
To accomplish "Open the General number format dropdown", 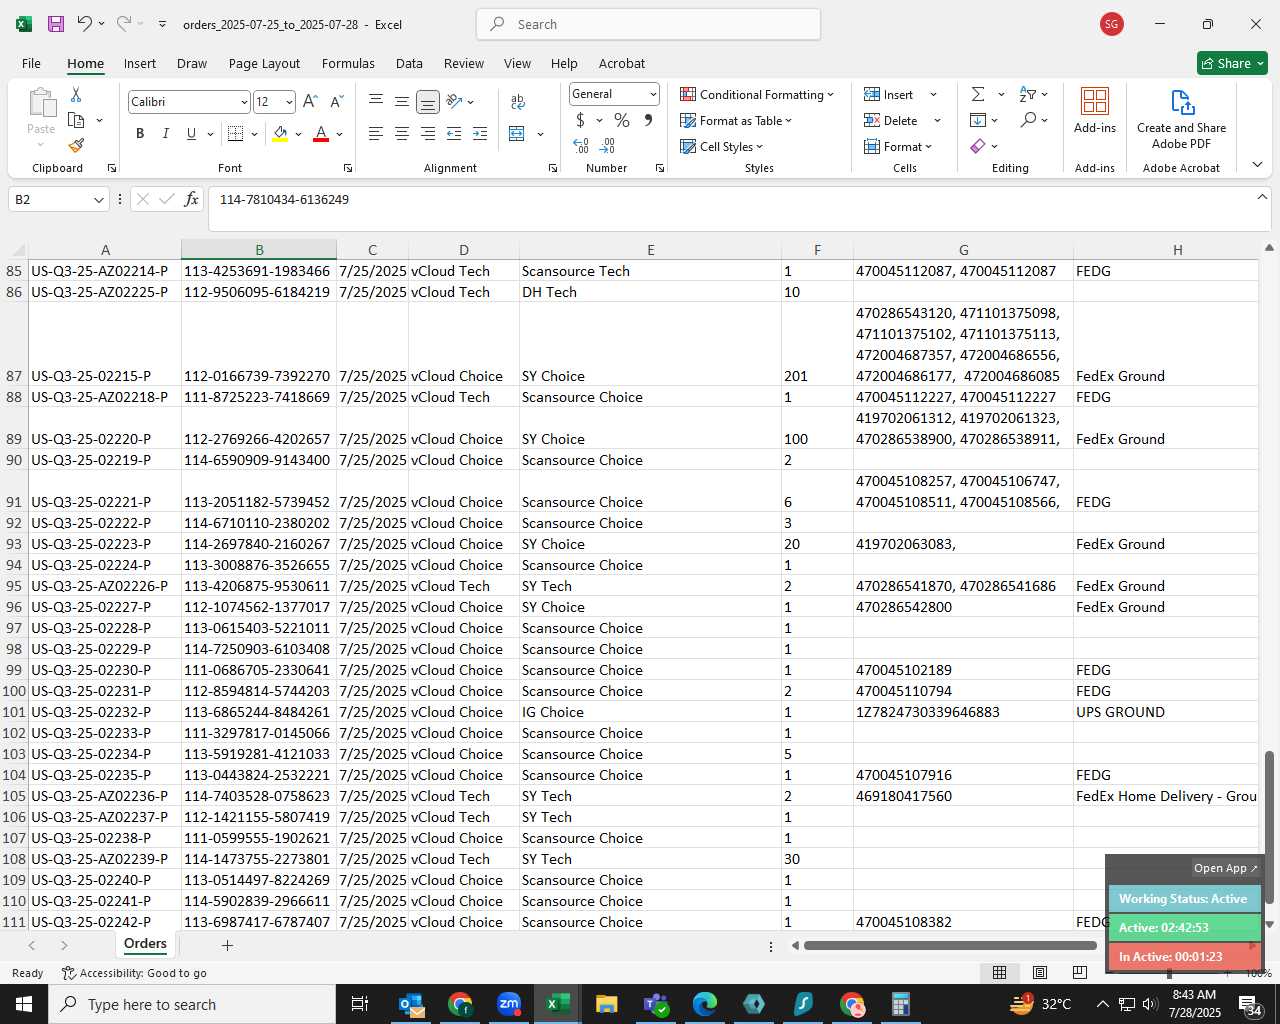I will click(x=653, y=94).
